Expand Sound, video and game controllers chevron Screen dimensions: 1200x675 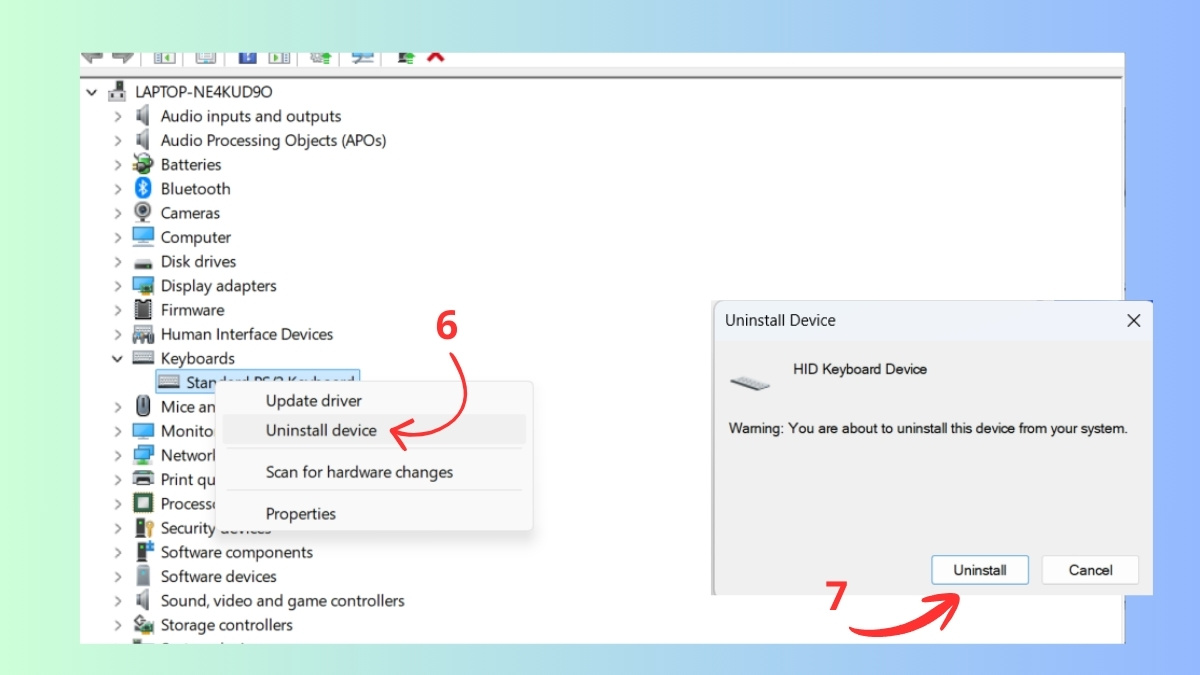pos(118,601)
